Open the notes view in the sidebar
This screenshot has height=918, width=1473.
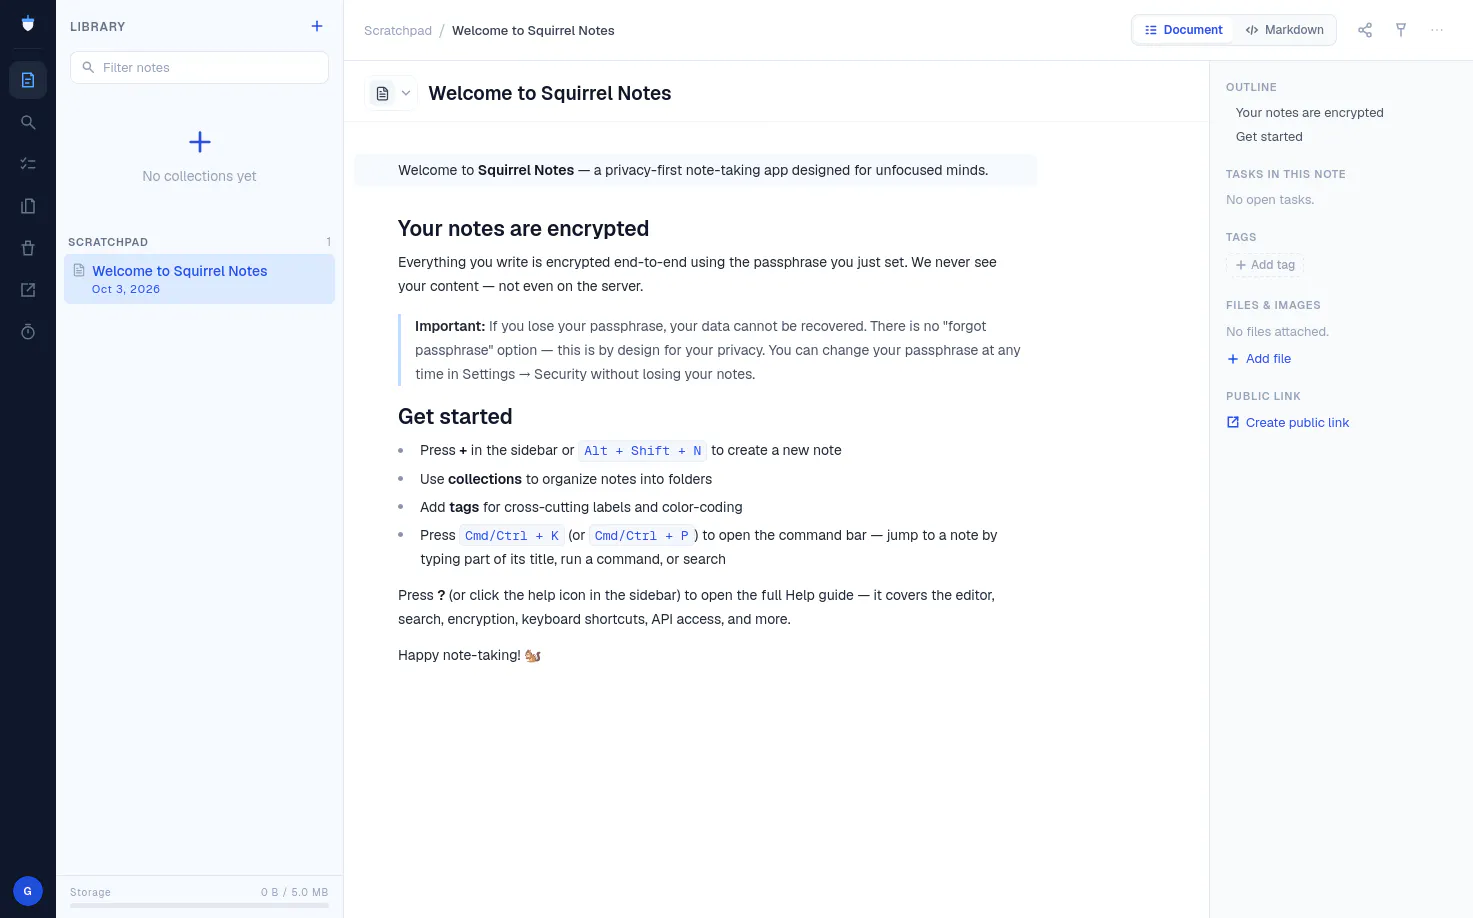28,80
